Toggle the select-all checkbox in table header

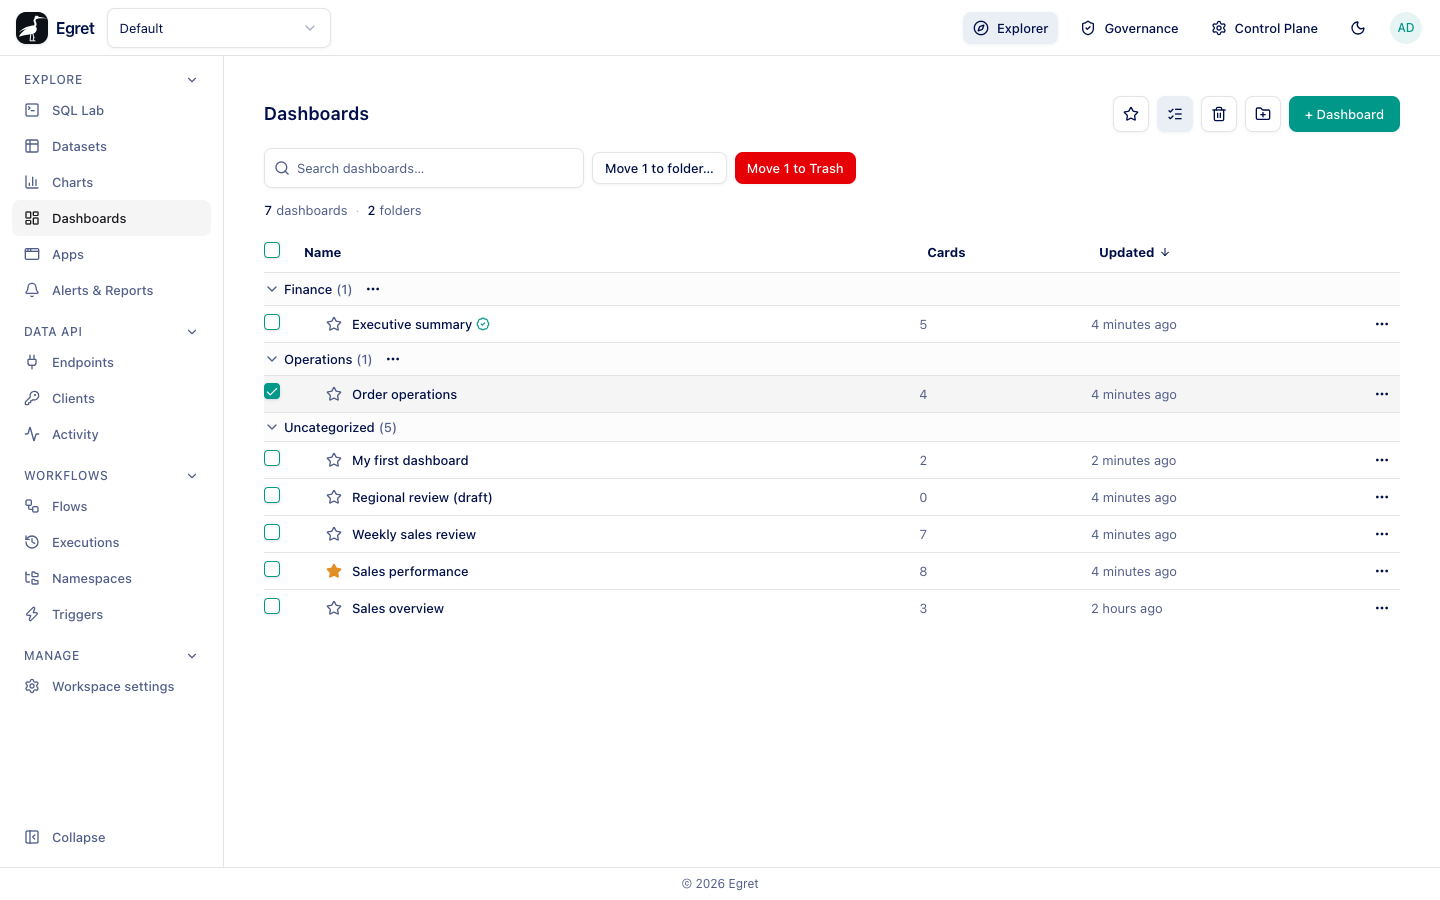tap(272, 250)
